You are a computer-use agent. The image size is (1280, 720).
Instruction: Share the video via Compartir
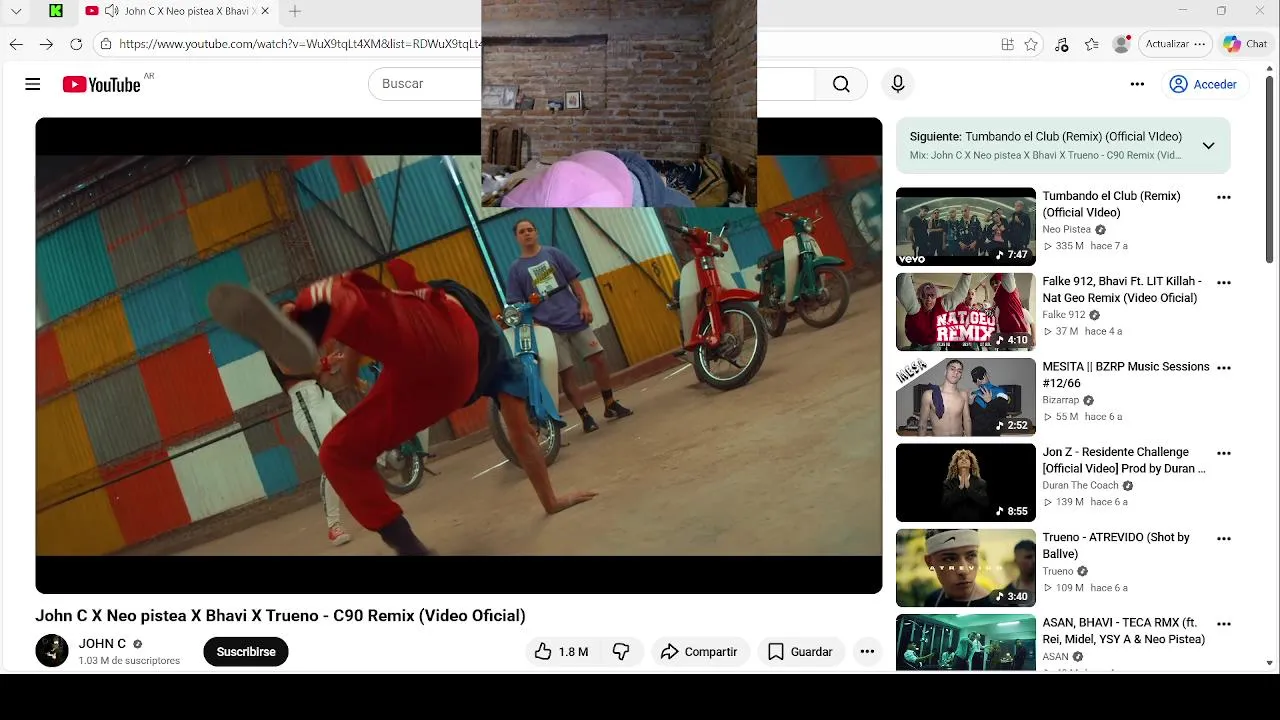click(x=699, y=652)
